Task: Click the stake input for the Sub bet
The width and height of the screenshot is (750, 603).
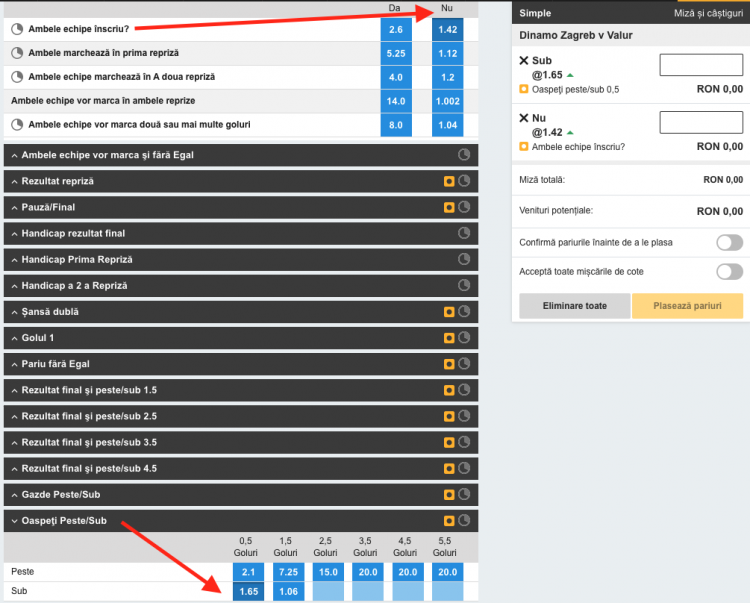Action: click(701, 66)
